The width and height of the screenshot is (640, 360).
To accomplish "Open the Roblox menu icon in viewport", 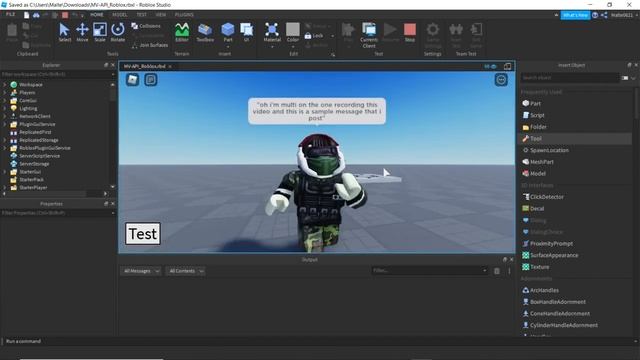I will (x=132, y=80).
